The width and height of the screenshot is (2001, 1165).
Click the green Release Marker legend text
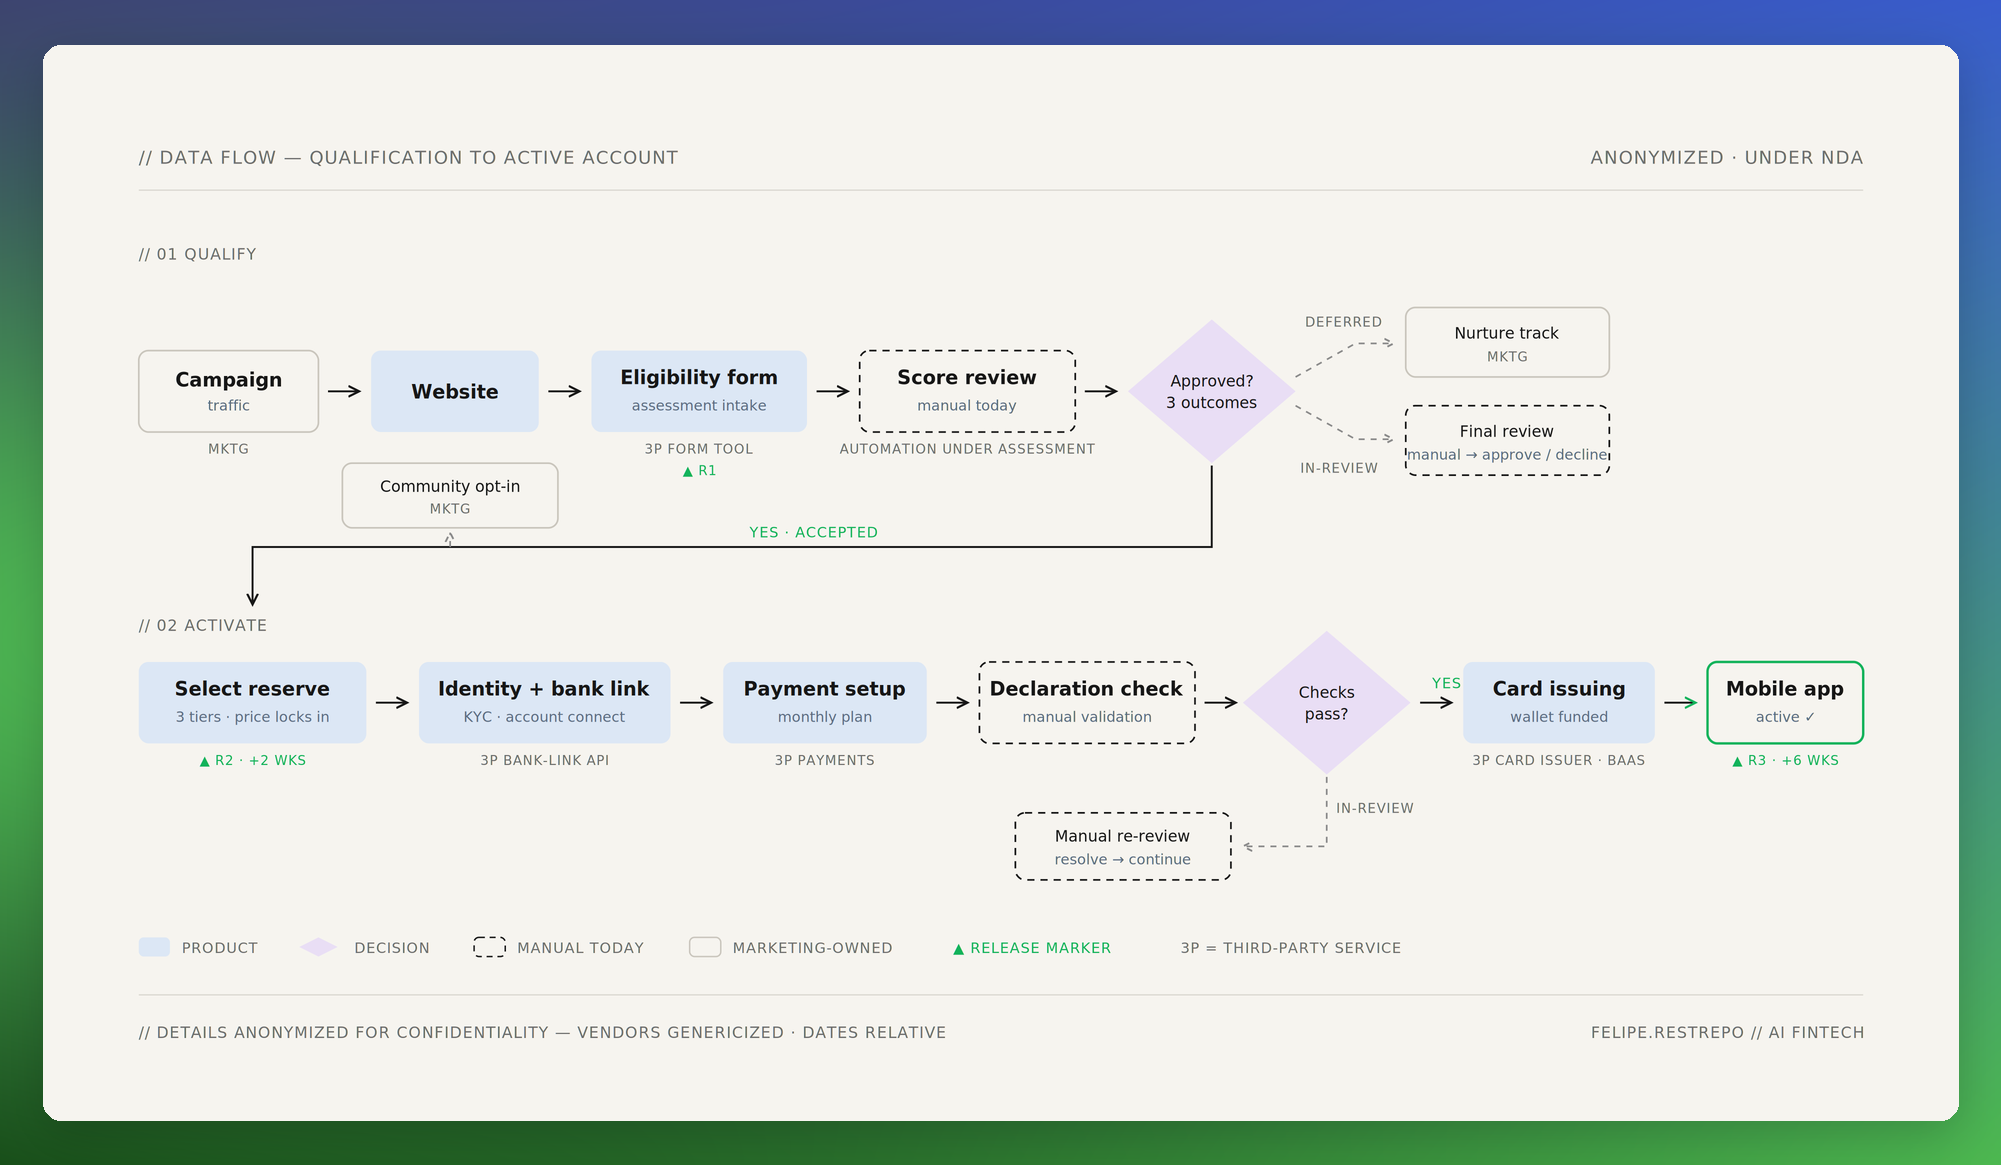pos(1032,948)
